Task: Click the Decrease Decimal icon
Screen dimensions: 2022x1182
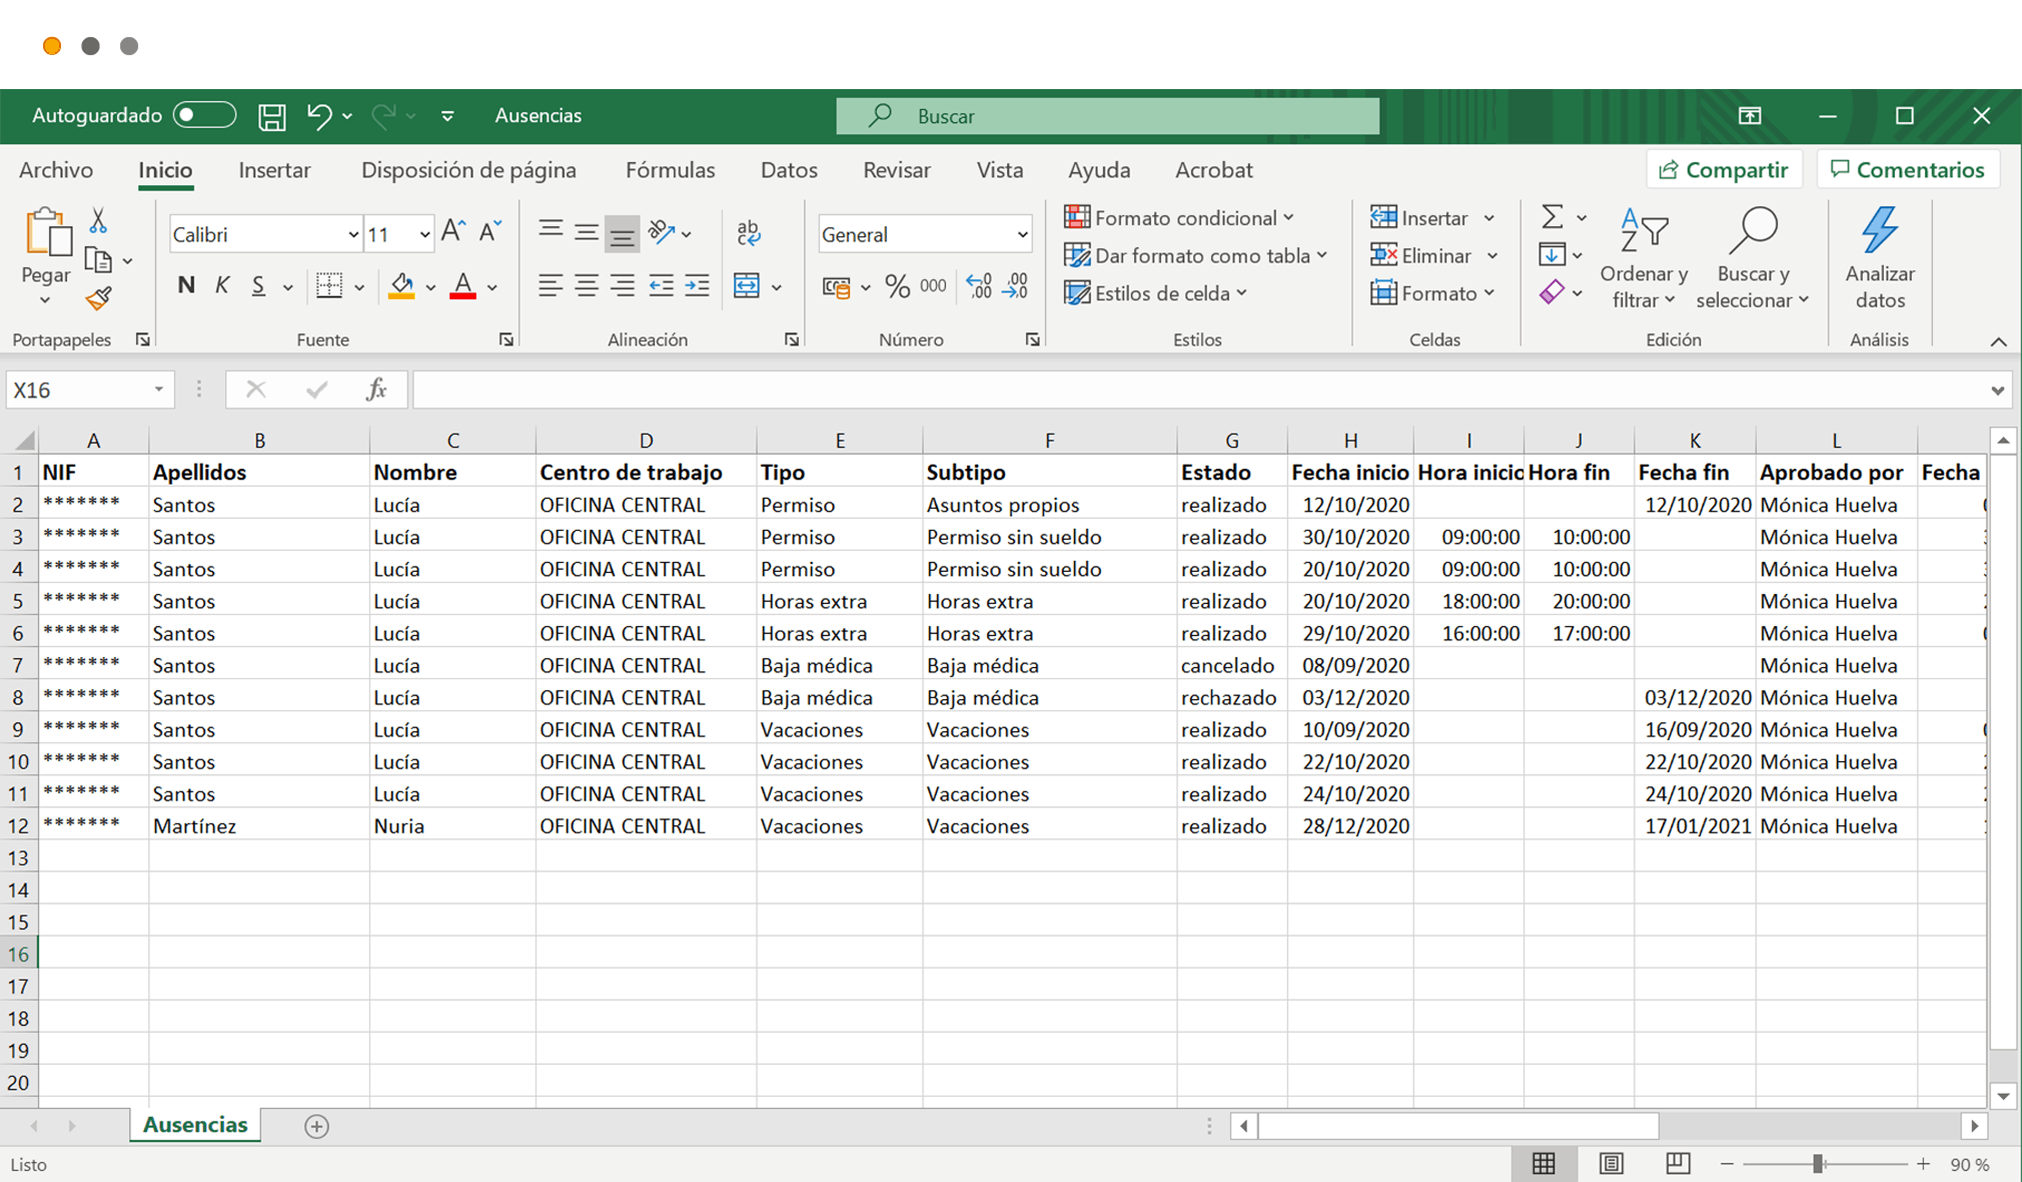Action: coord(1016,286)
